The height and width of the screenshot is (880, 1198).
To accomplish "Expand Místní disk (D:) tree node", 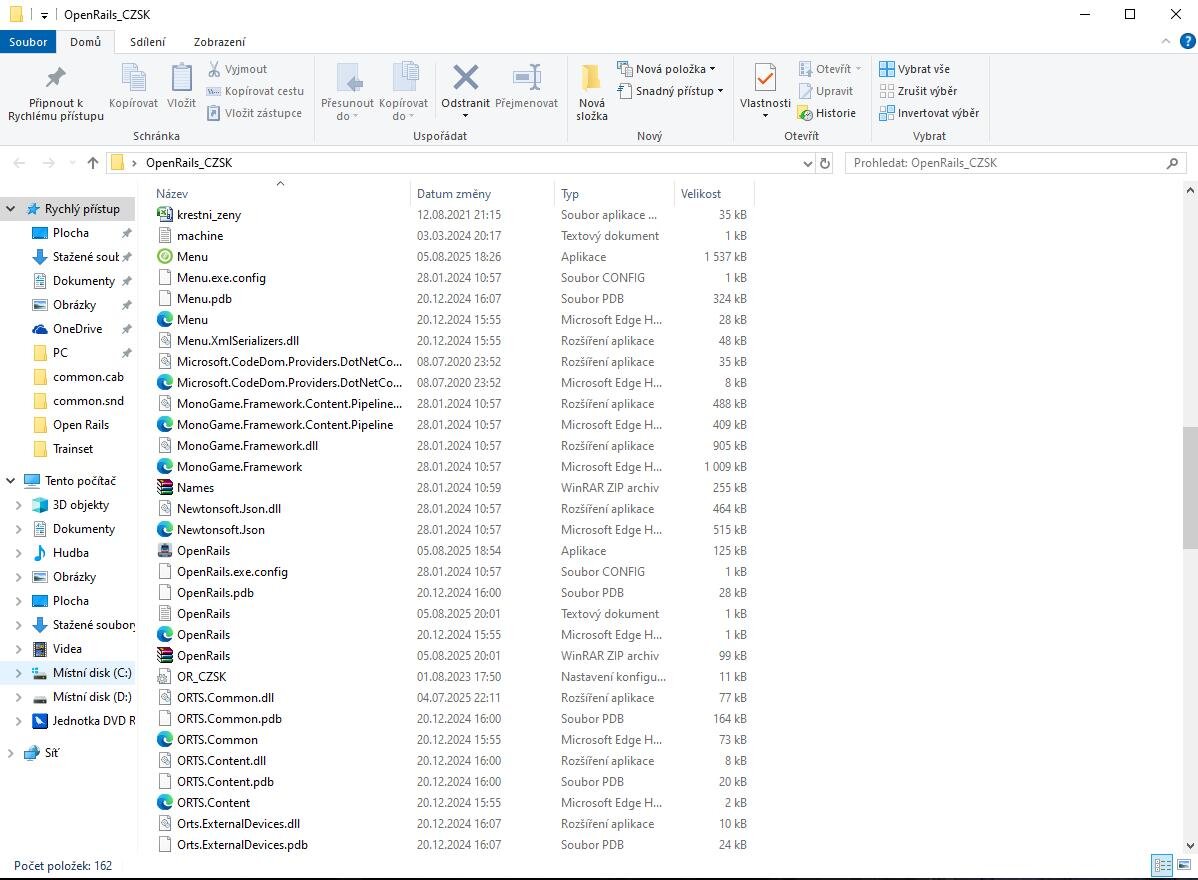I will coord(19,697).
